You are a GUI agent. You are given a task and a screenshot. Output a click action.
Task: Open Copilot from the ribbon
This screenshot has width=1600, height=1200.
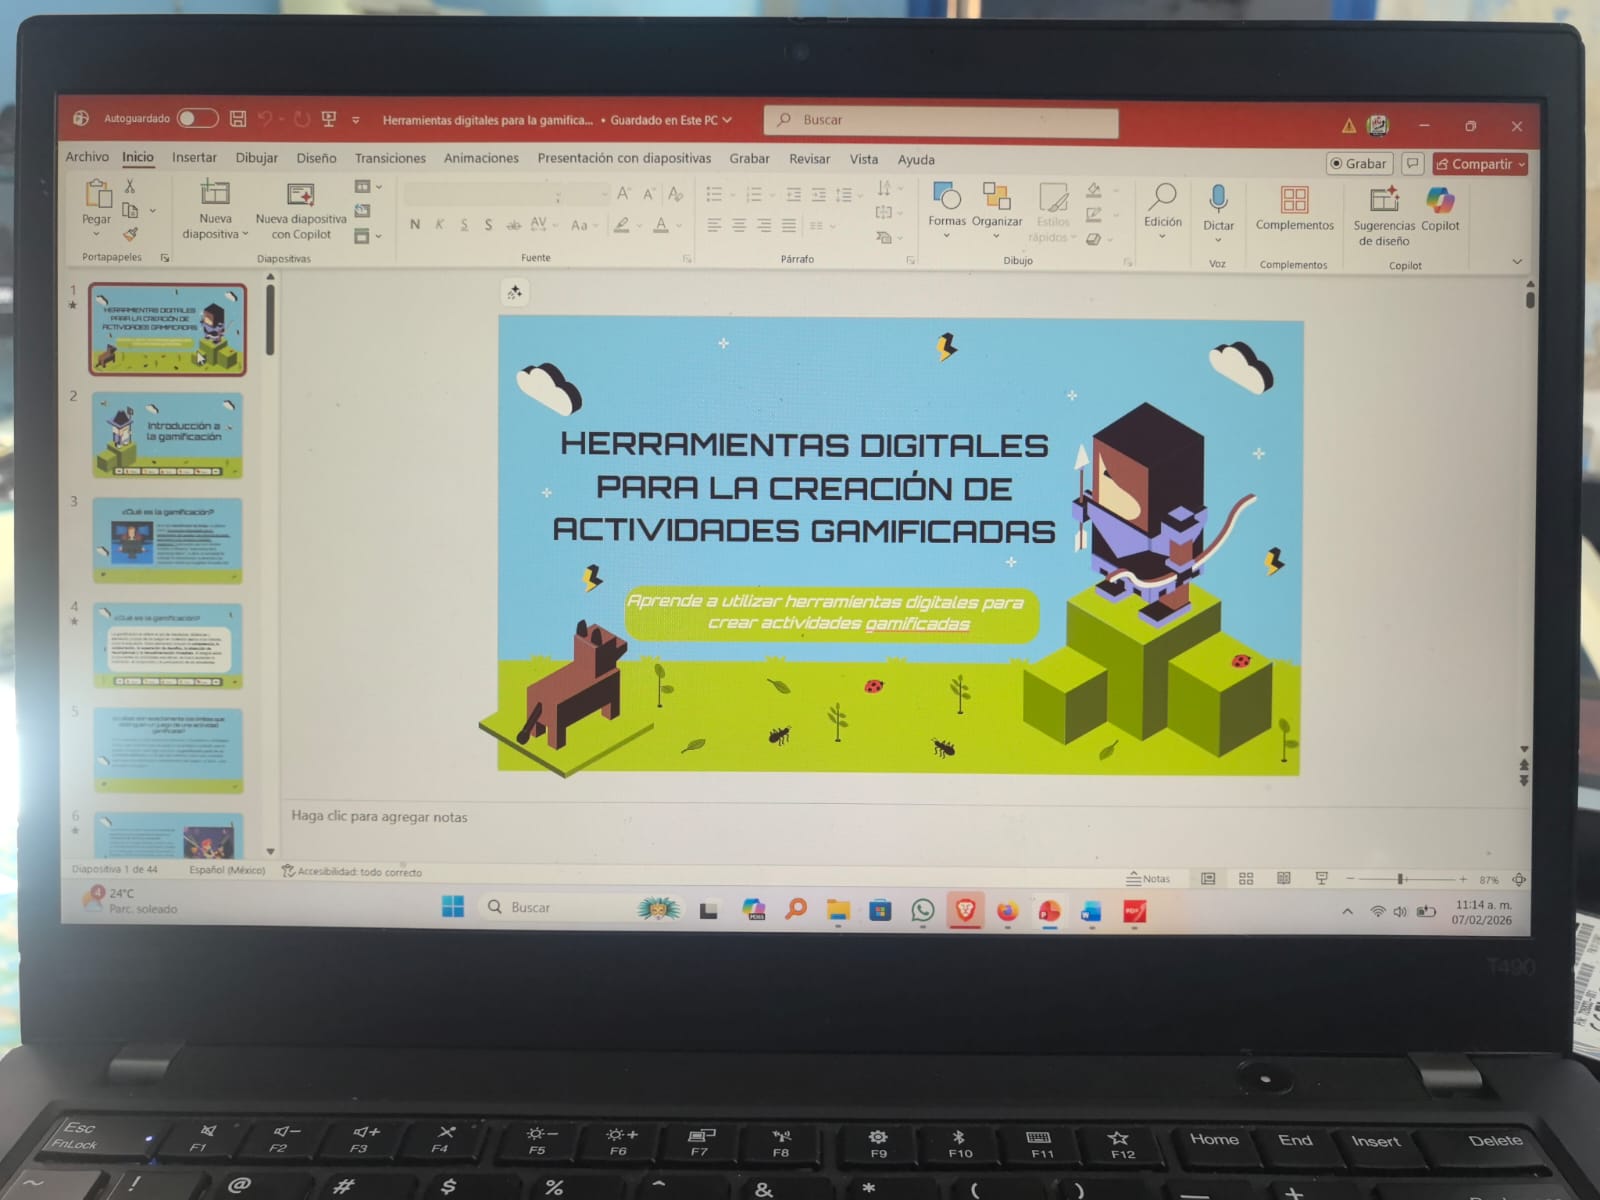[1440, 201]
